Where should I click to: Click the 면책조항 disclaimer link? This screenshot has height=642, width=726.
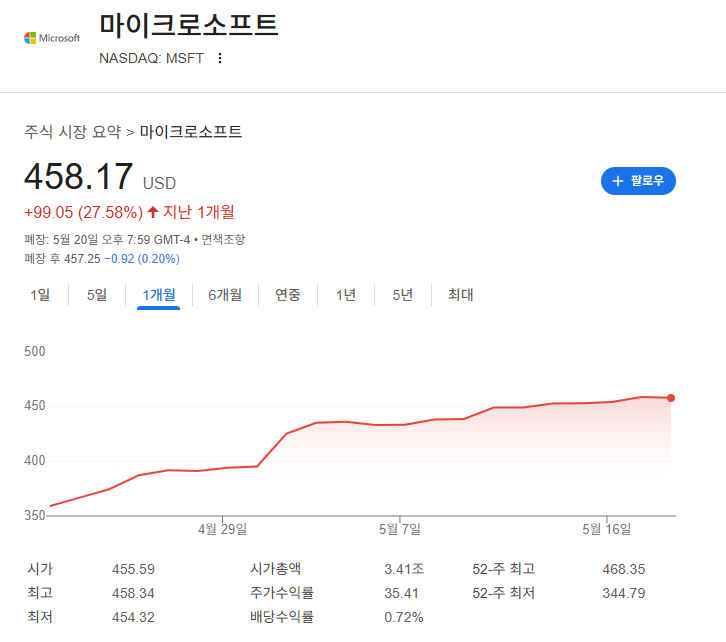[x=223, y=240]
